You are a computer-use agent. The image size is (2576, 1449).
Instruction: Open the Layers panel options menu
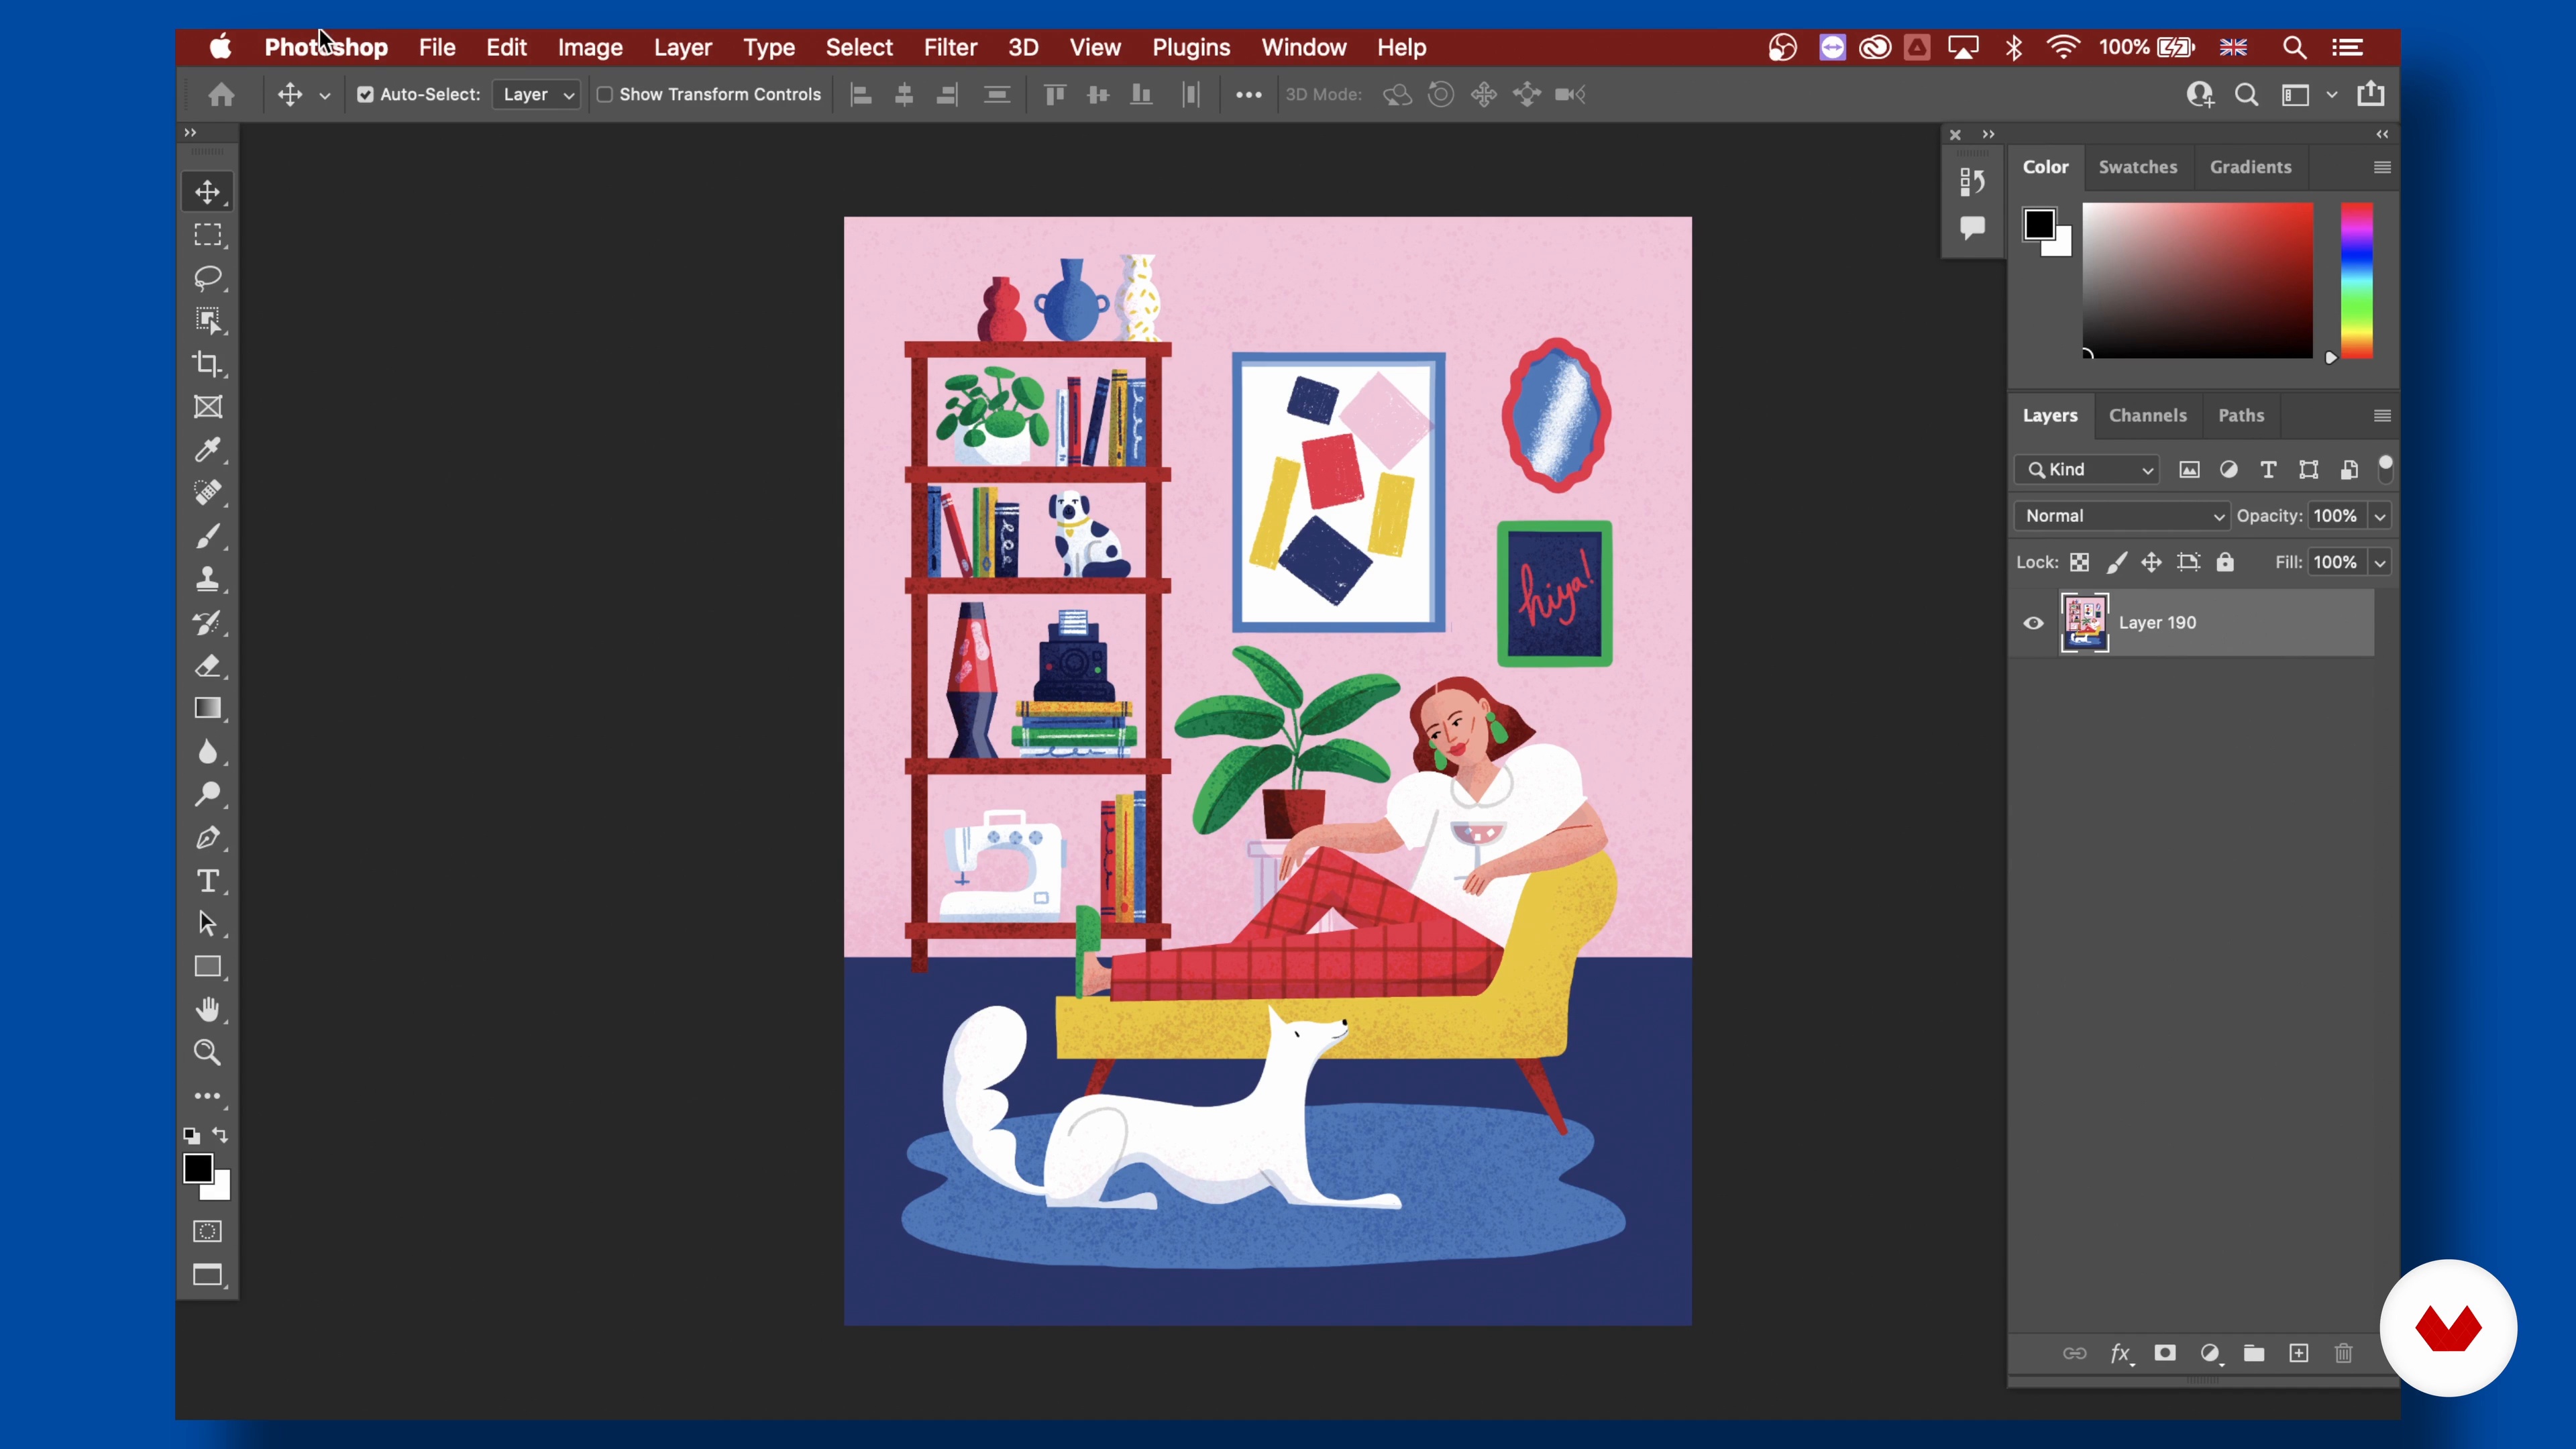2382,415
